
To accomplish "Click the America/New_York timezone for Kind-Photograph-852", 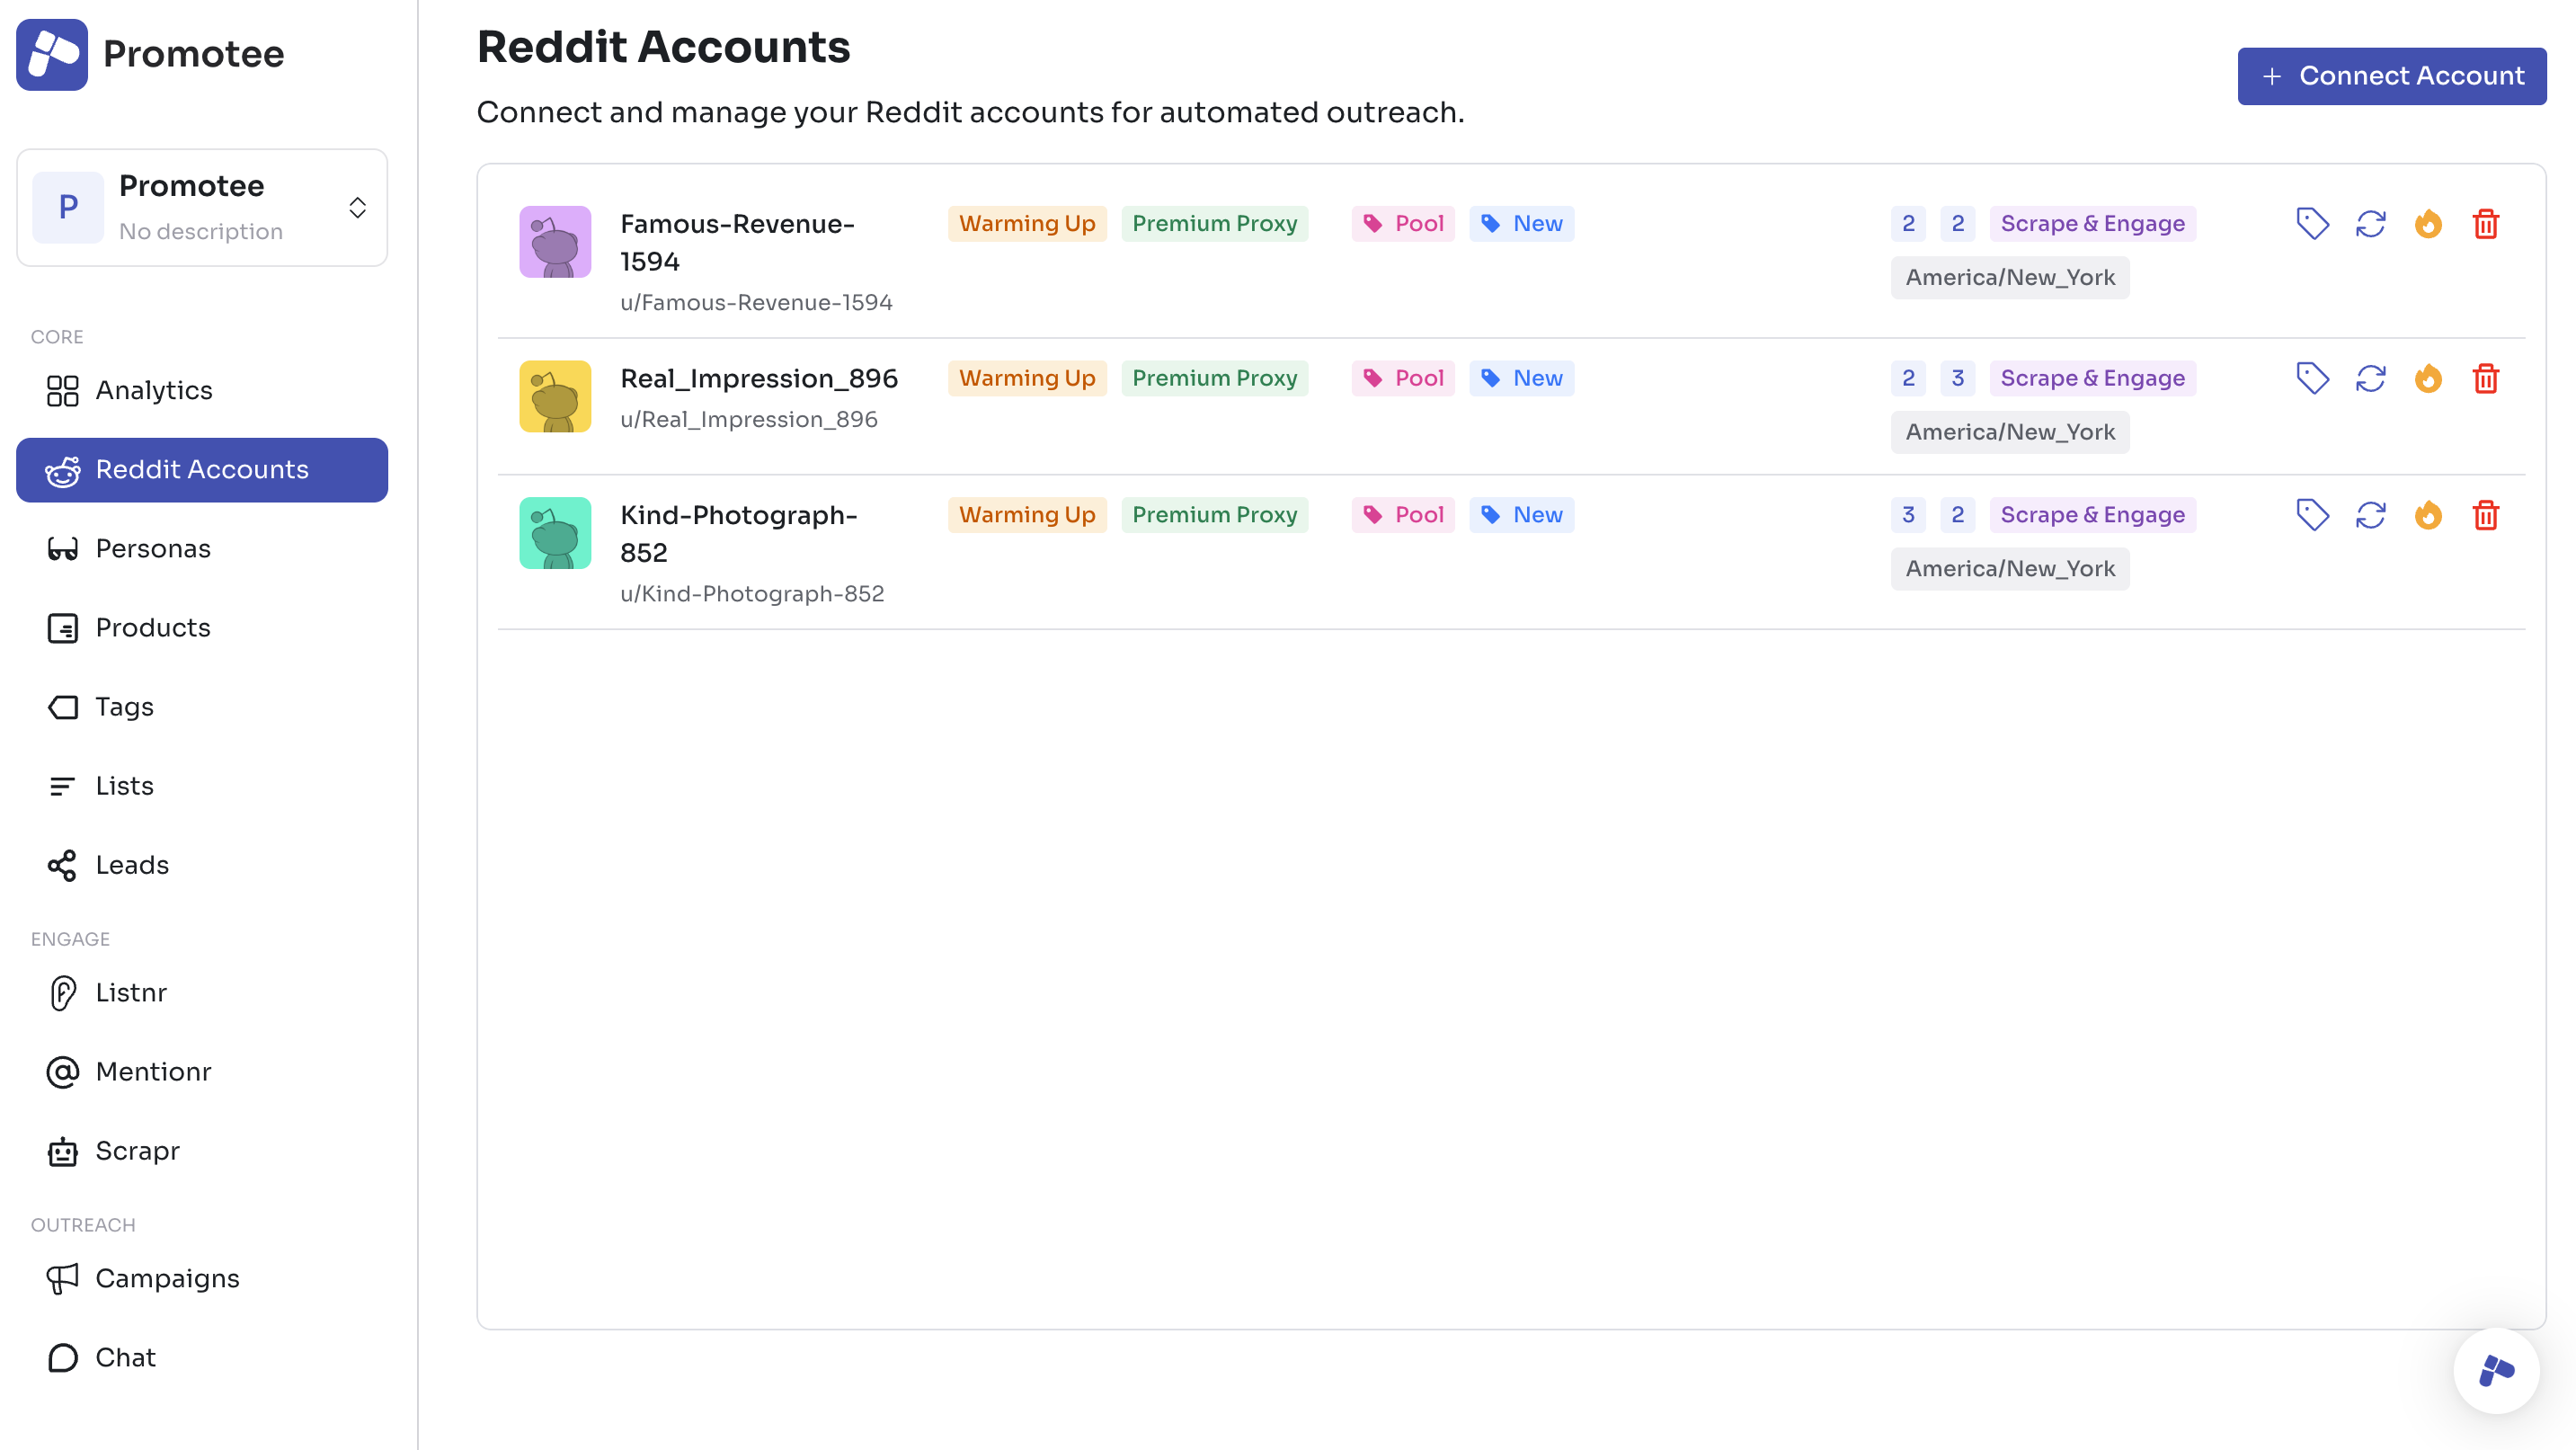I will (x=2009, y=568).
